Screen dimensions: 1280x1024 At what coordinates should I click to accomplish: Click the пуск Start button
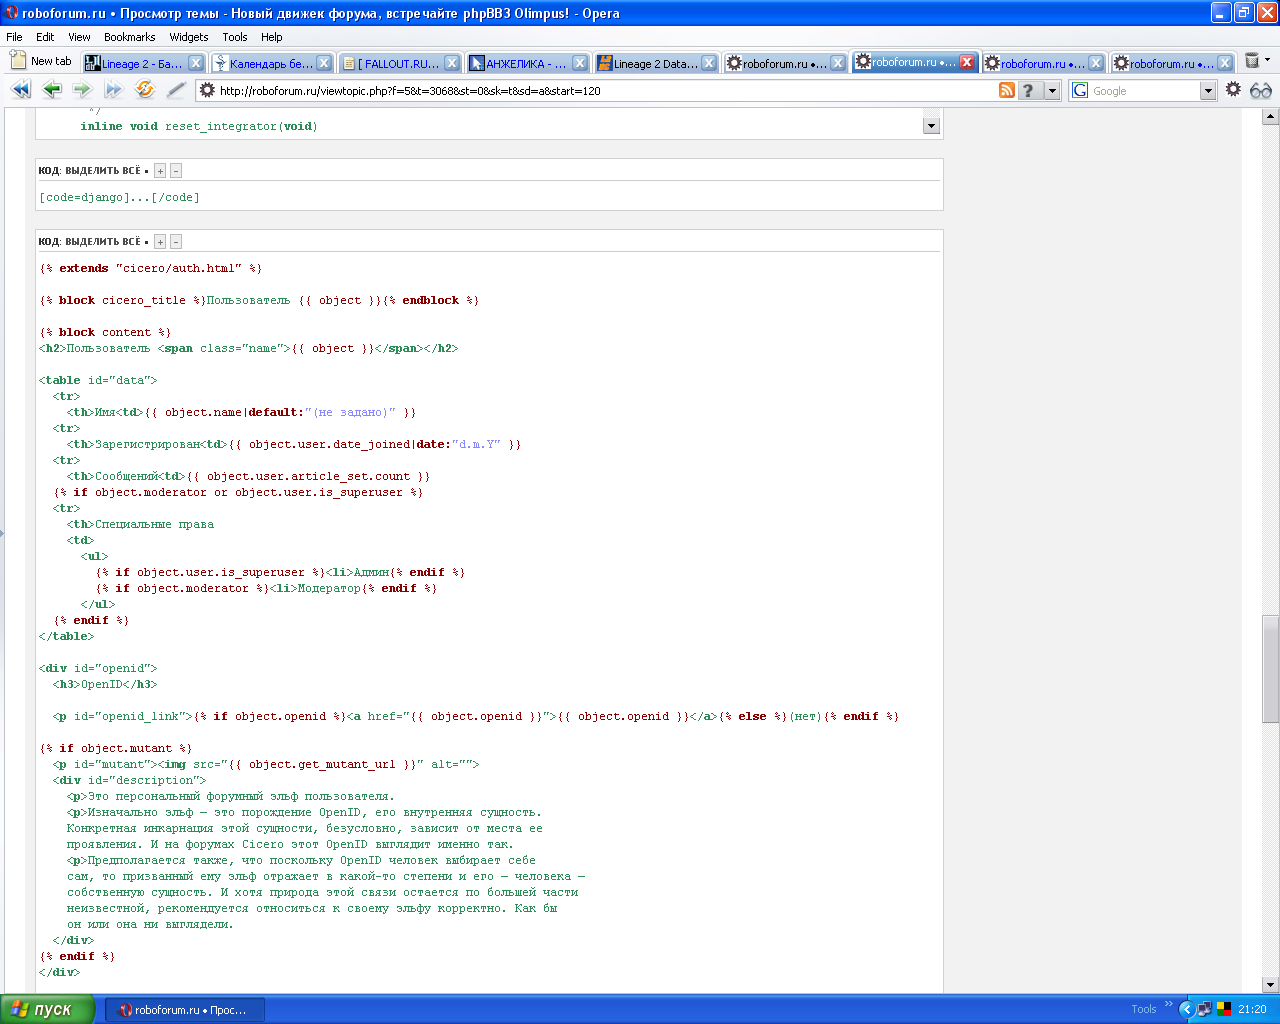click(x=47, y=1009)
